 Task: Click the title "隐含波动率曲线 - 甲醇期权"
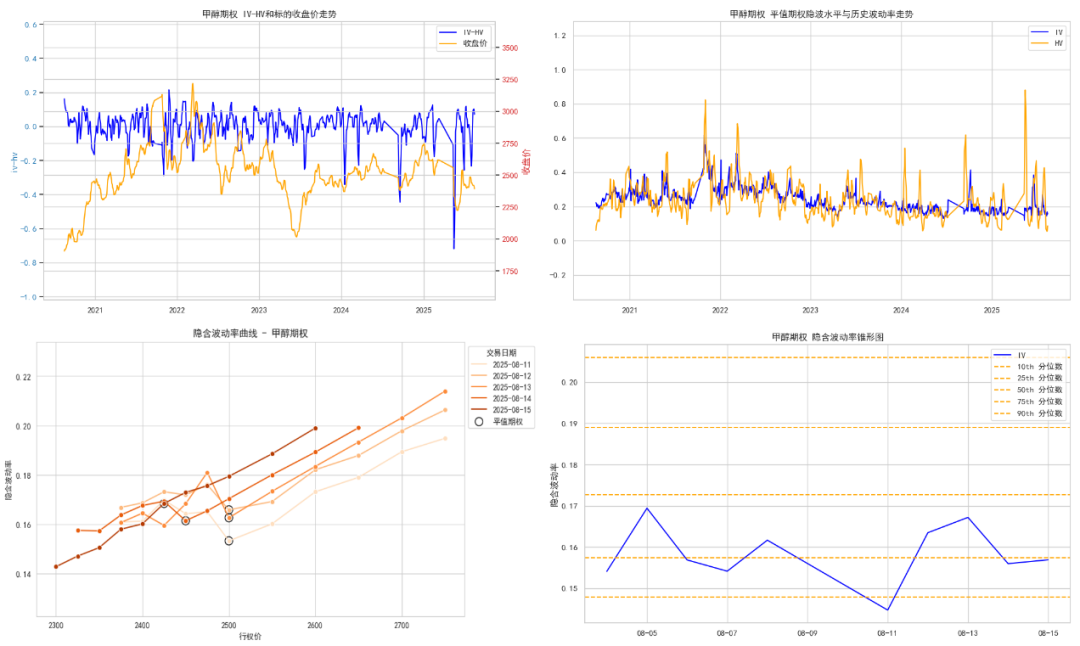click(x=250, y=333)
